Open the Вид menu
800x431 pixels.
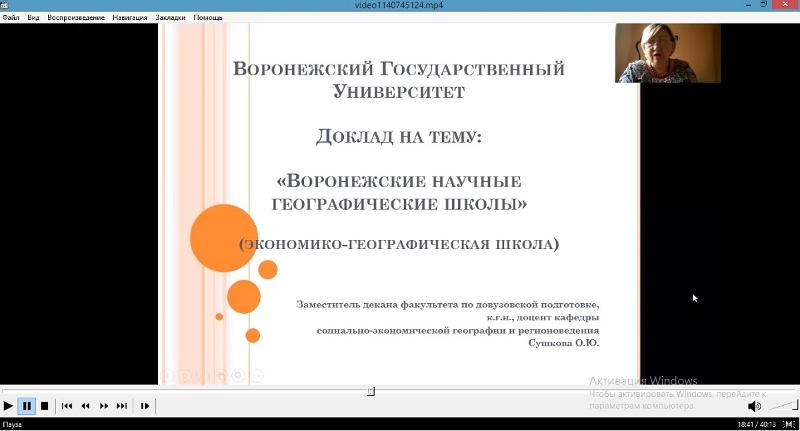33,17
